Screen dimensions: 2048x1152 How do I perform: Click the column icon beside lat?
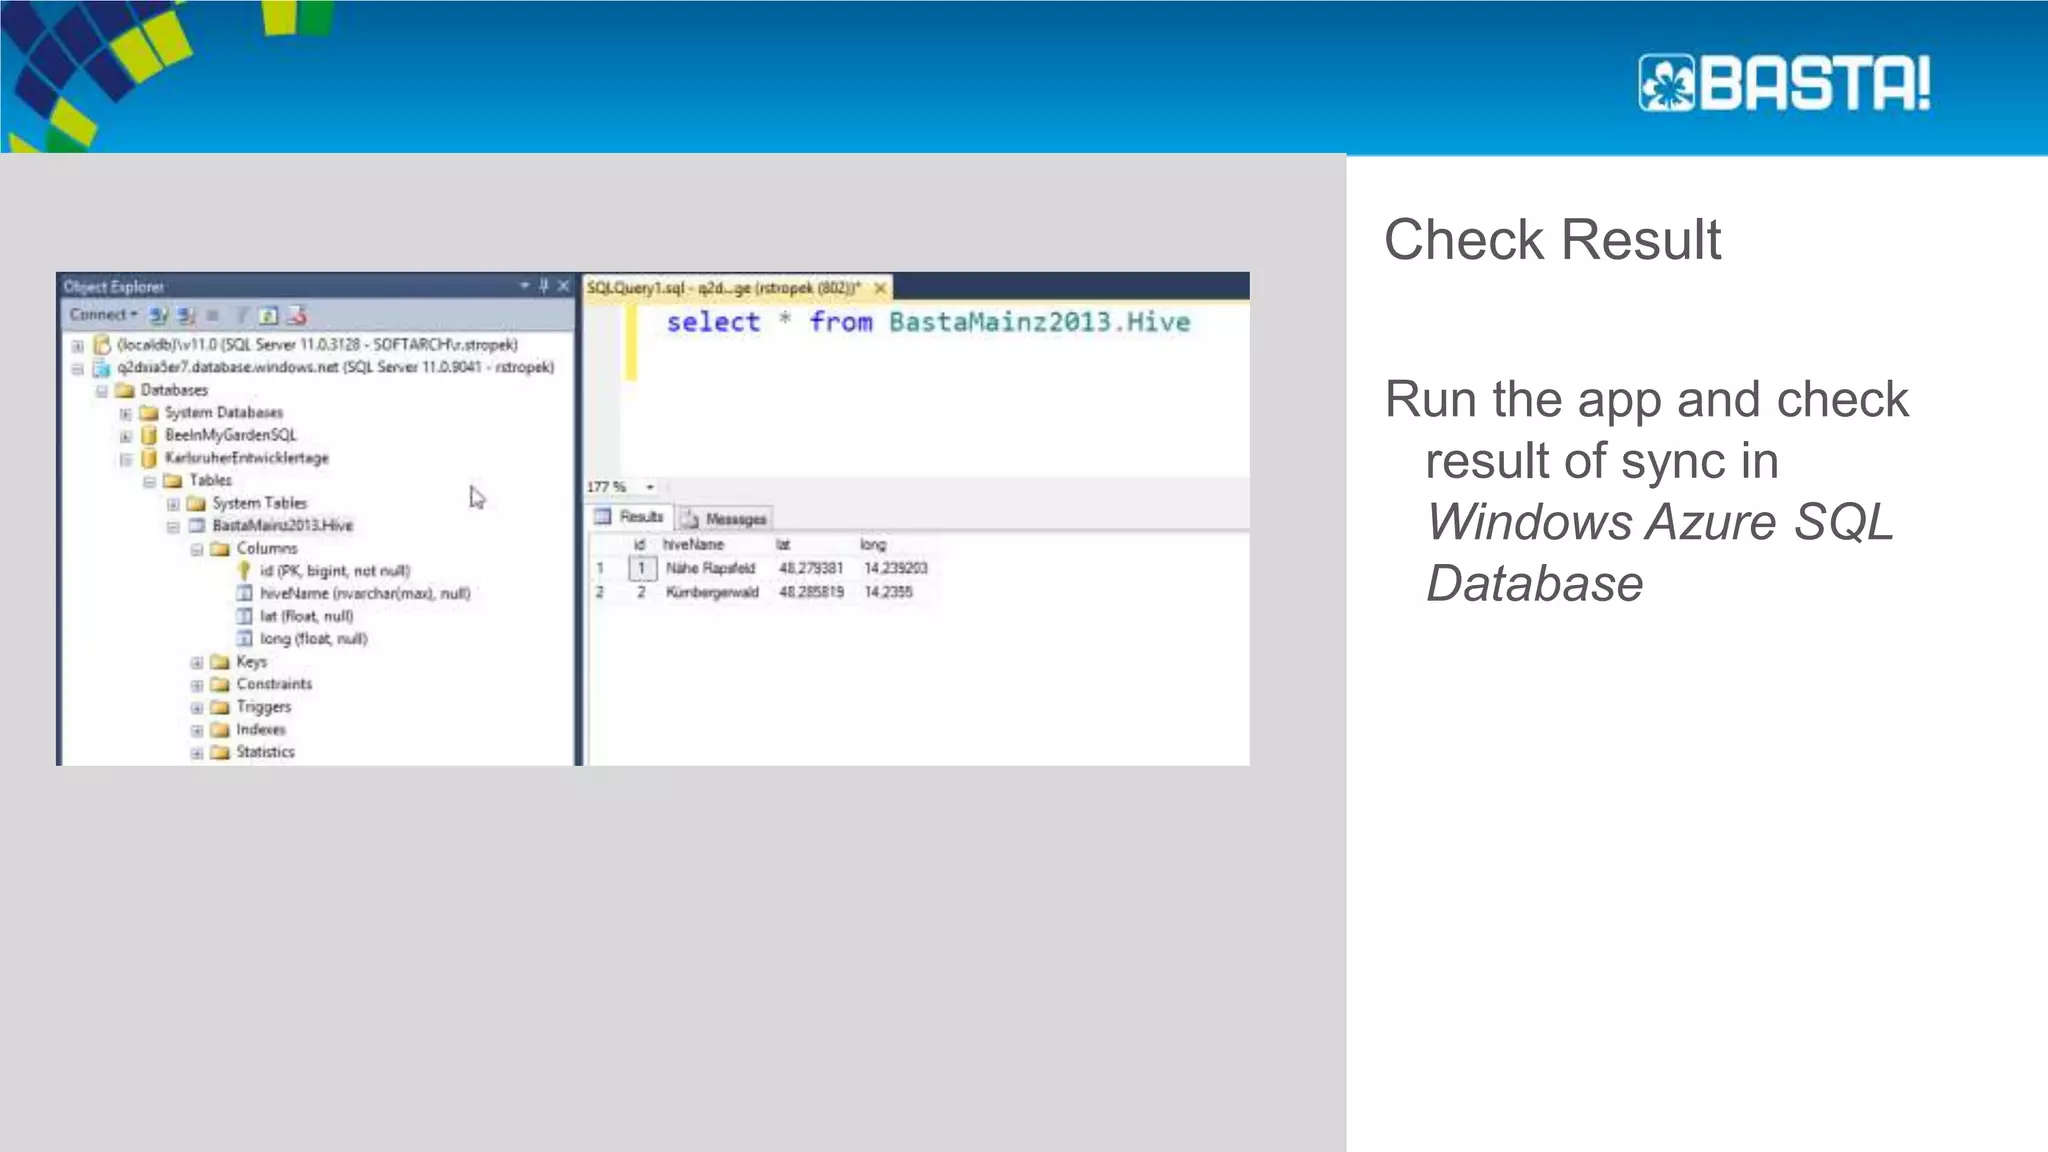tap(244, 617)
